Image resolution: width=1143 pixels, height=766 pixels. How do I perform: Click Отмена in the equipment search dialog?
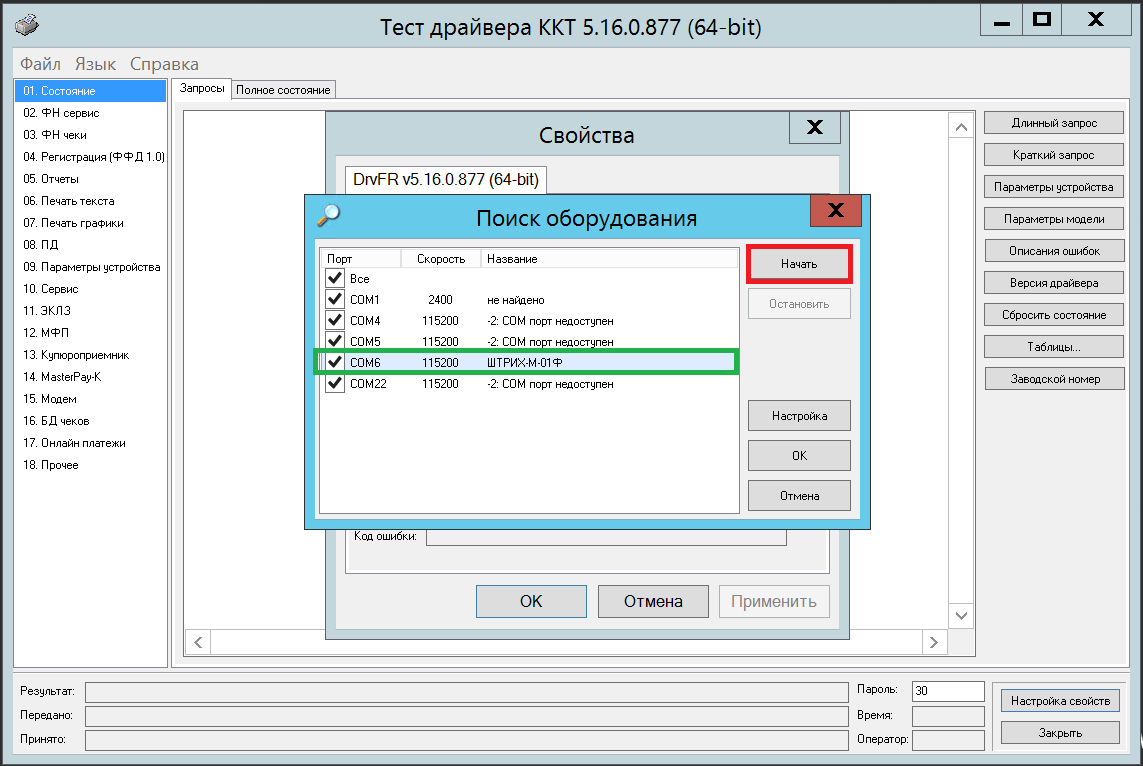pos(799,496)
